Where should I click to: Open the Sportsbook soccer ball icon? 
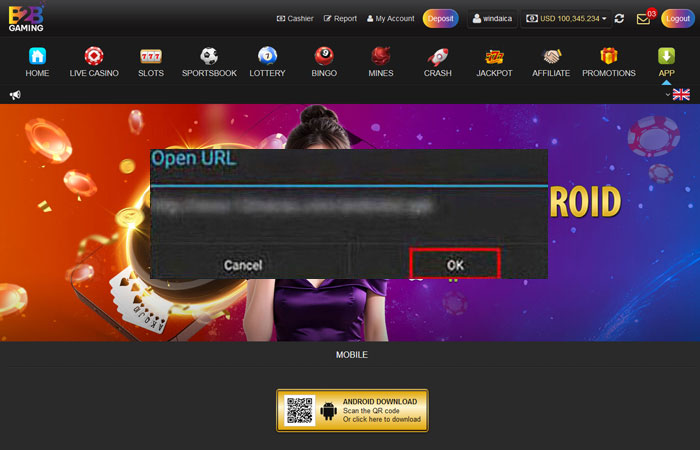[209, 56]
